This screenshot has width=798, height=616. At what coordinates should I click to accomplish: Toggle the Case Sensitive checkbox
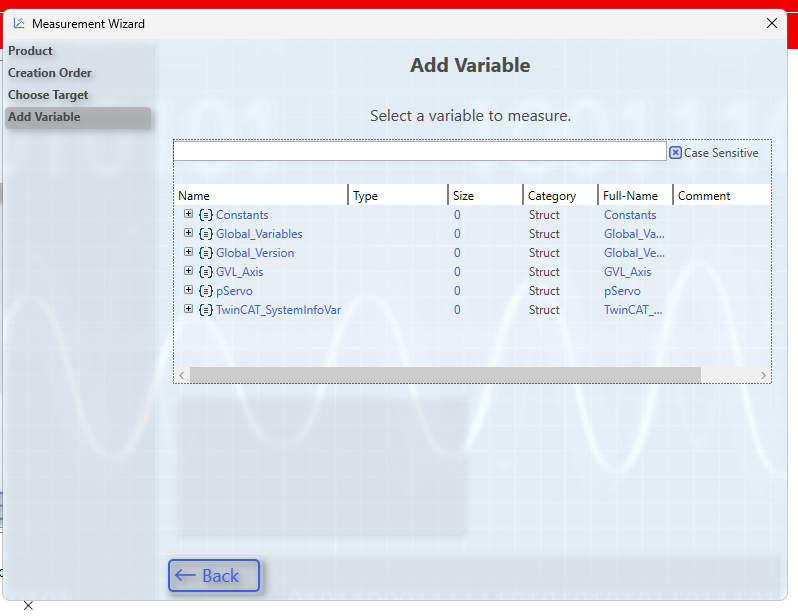tap(675, 153)
